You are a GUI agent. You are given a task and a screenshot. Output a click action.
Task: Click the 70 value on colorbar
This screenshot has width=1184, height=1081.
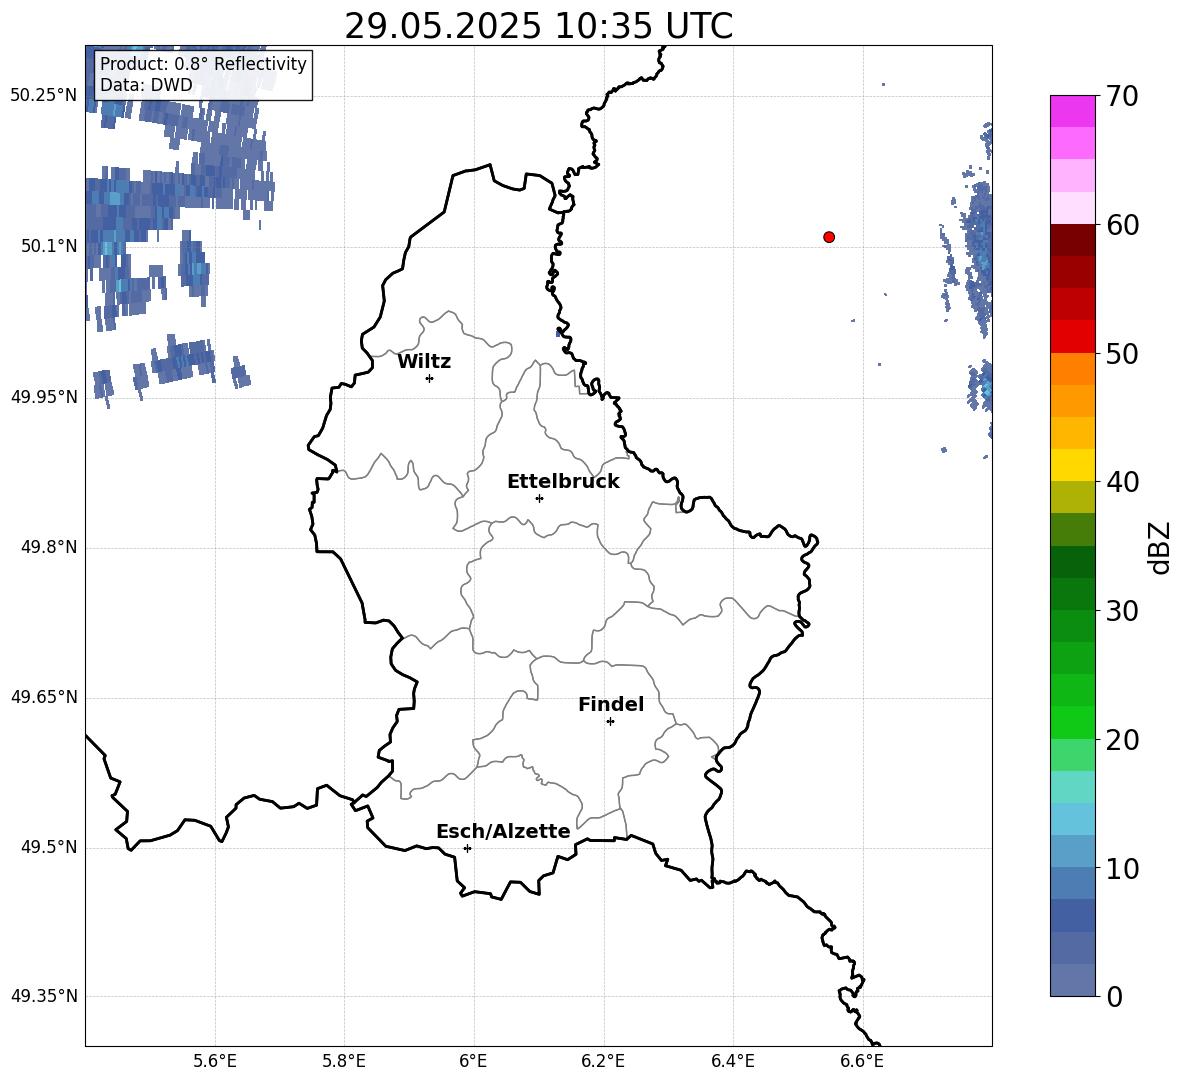[x=1122, y=96]
